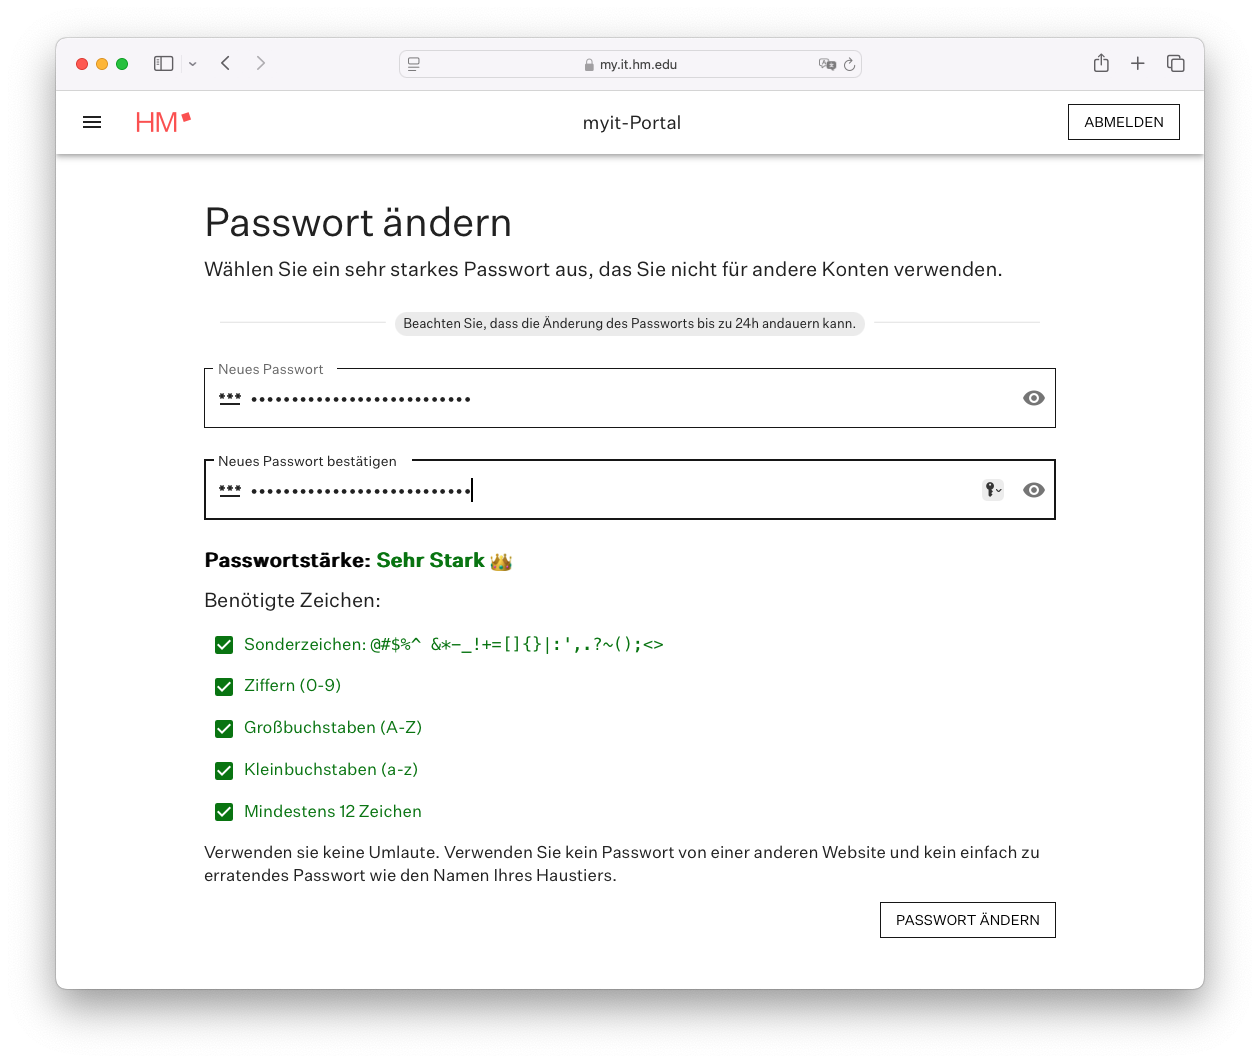
Task: Open a new browser tab
Action: point(1138,64)
